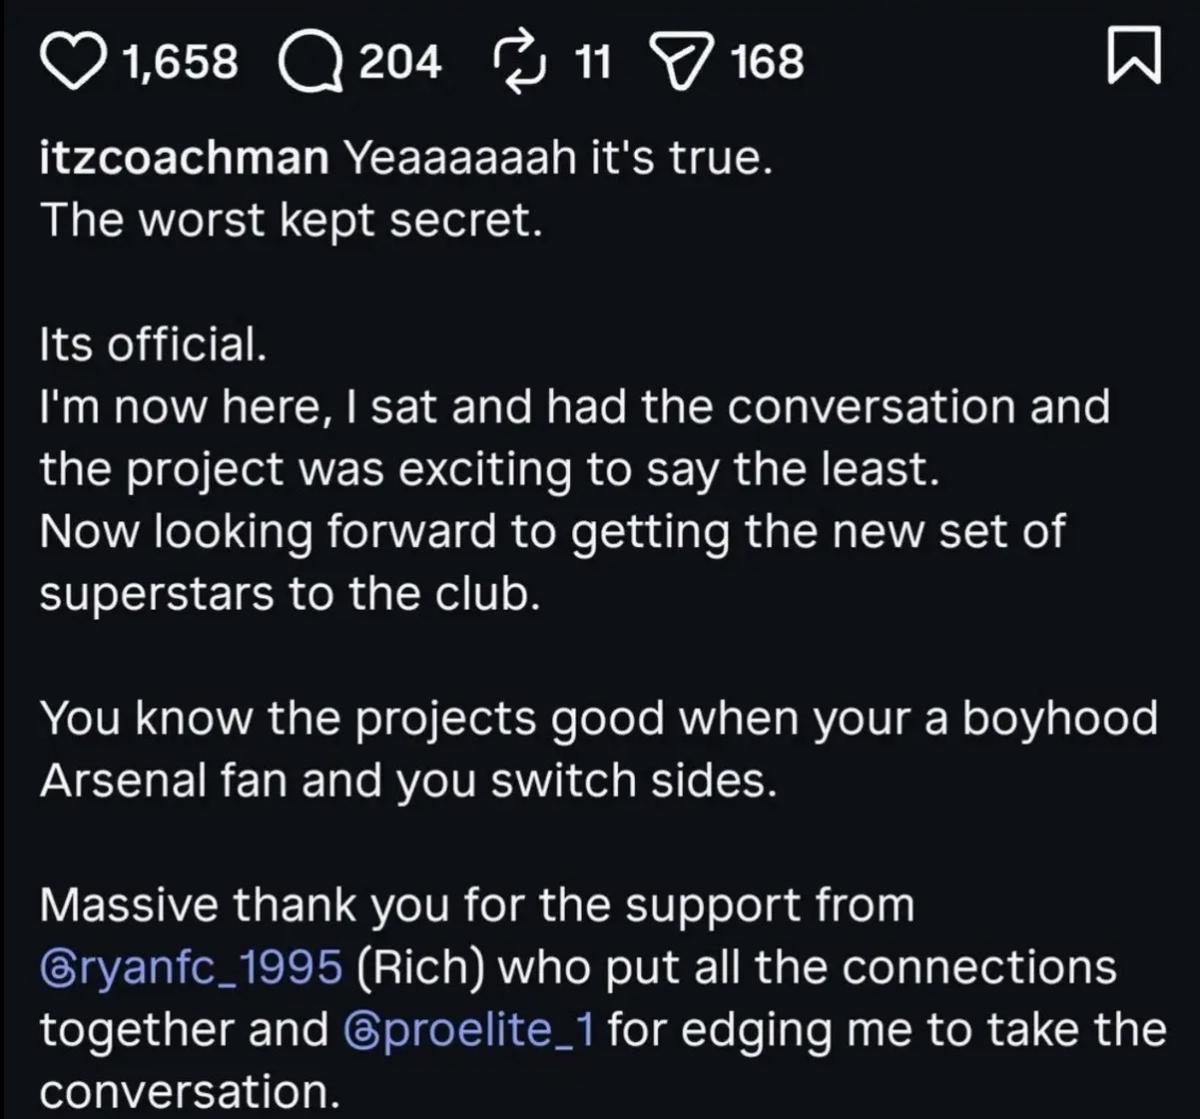Tap the 'superstars to the club' line

290,594
